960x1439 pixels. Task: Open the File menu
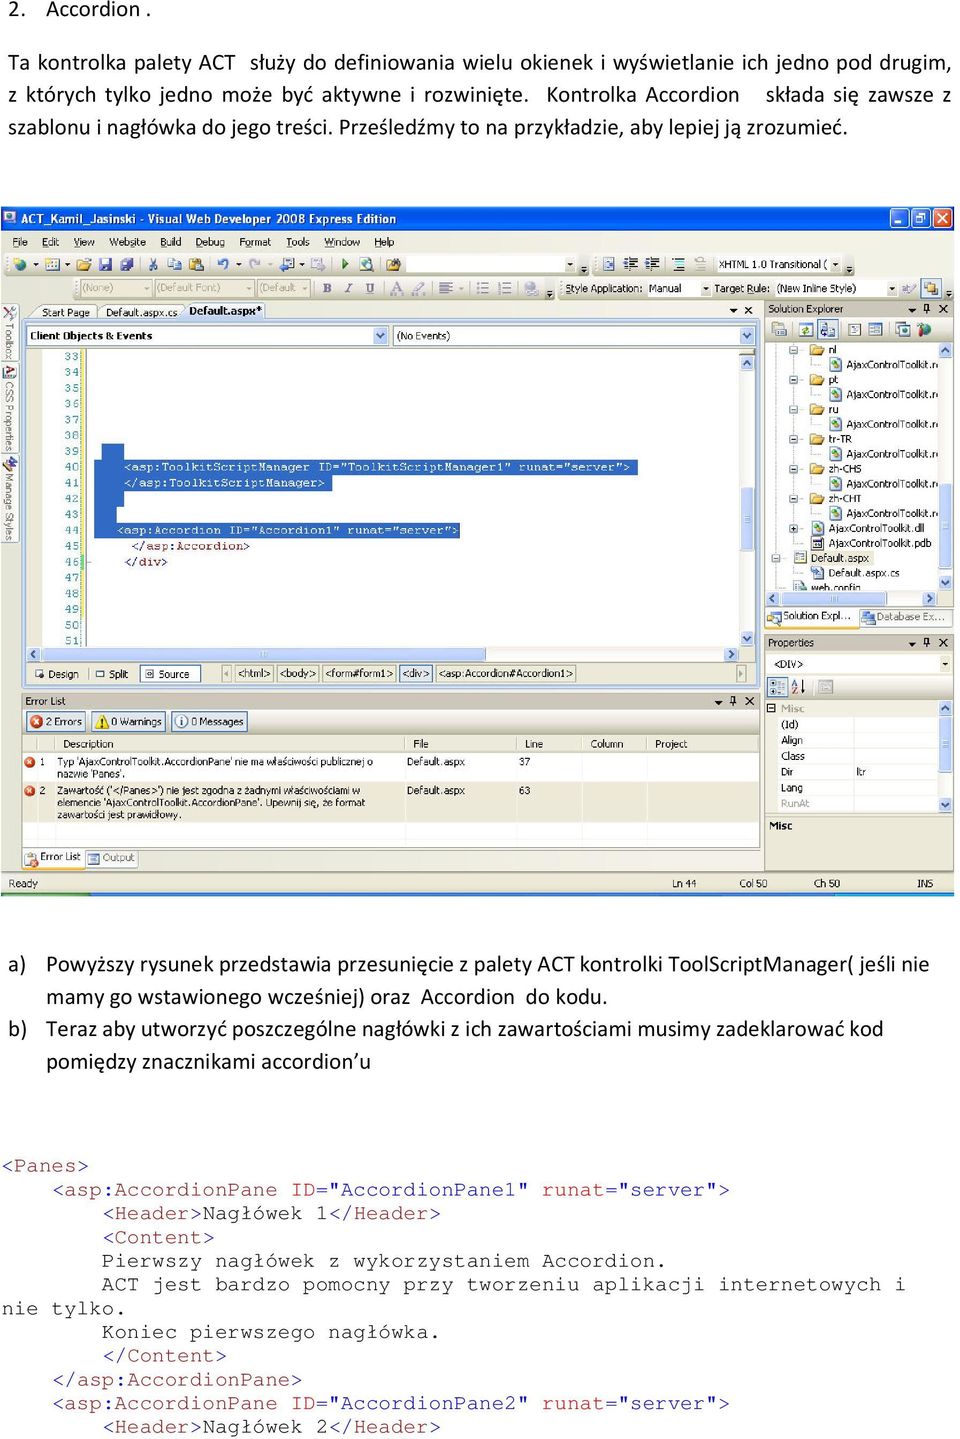point(20,242)
